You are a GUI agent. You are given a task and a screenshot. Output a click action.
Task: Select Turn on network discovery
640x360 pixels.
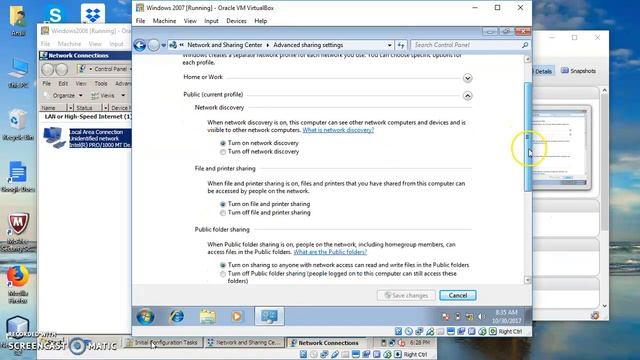pos(223,143)
